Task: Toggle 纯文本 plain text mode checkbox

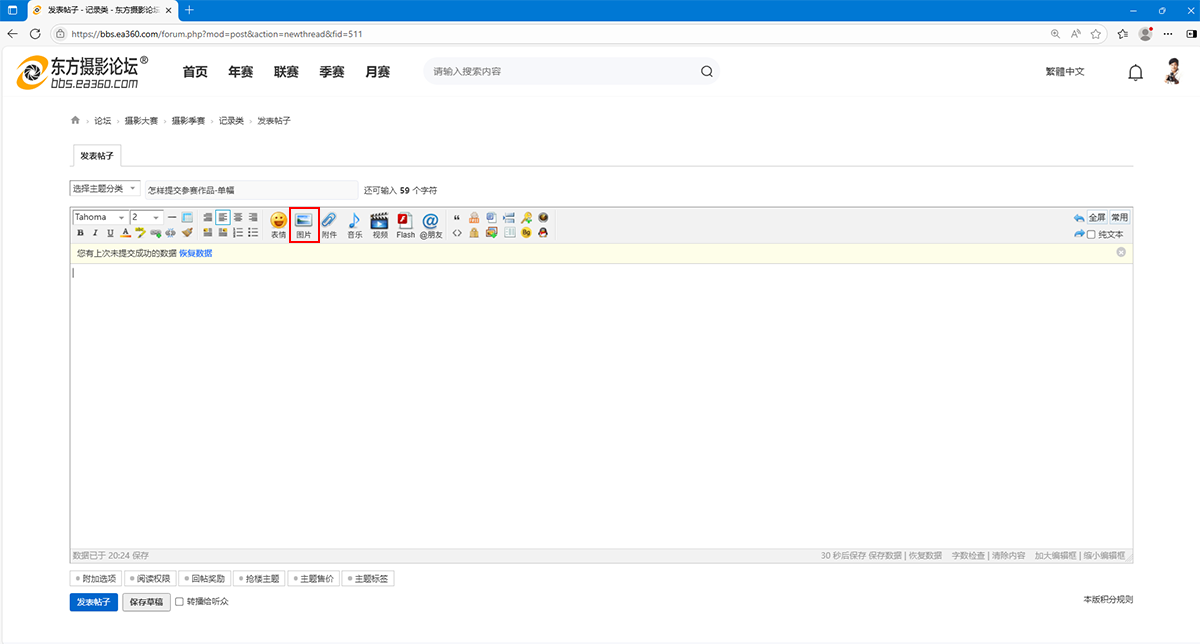Action: (x=1092, y=234)
